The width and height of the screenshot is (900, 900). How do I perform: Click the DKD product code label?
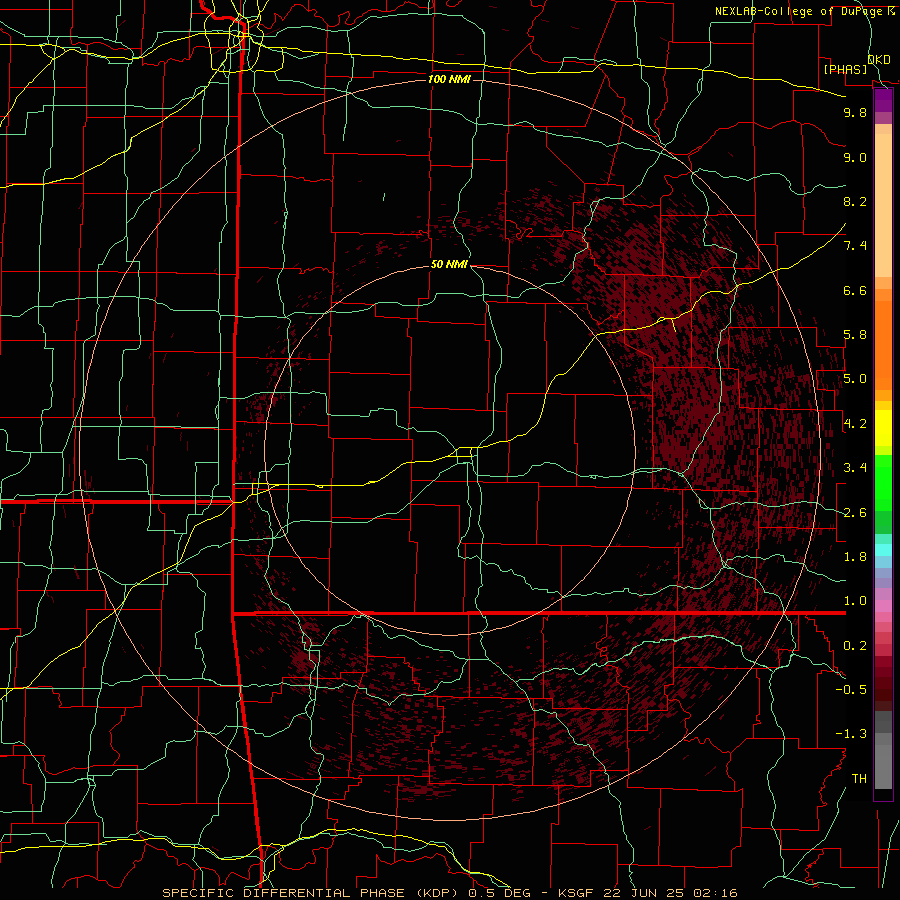click(x=879, y=59)
